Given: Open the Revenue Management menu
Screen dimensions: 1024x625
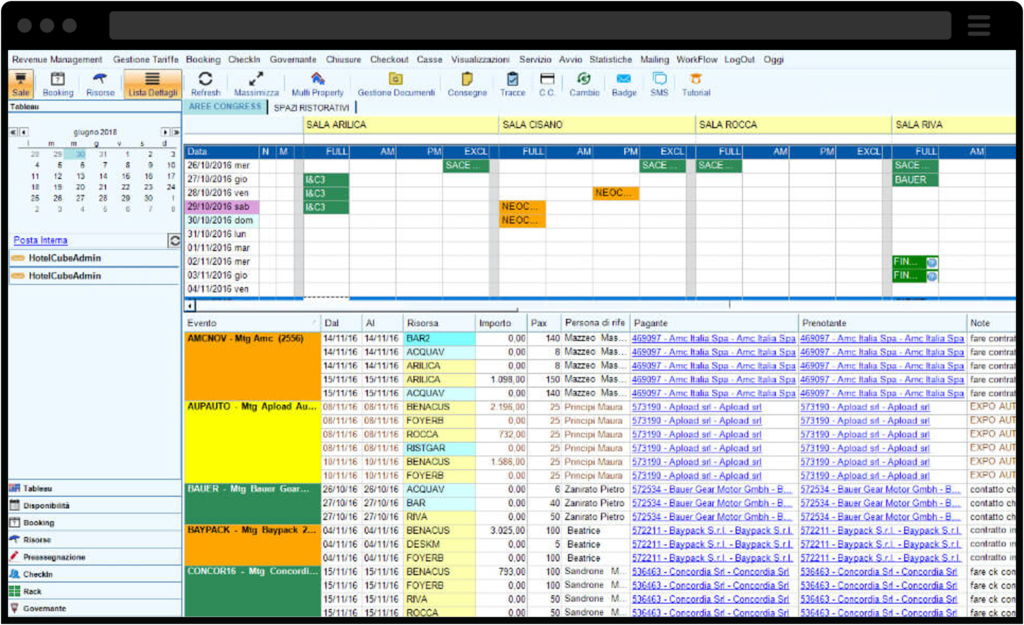Looking at the screenshot, I should 57,59.
